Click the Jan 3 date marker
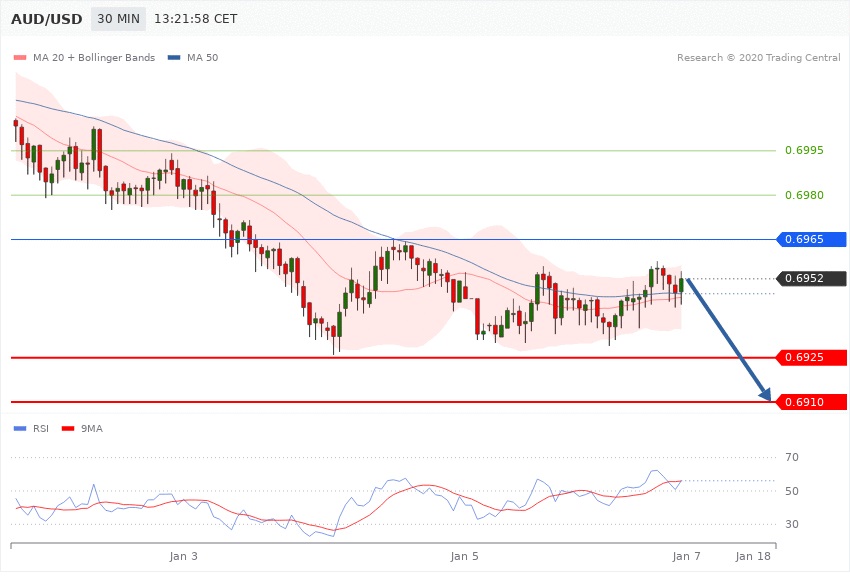Viewport: 850px width, 576px height. [184, 555]
